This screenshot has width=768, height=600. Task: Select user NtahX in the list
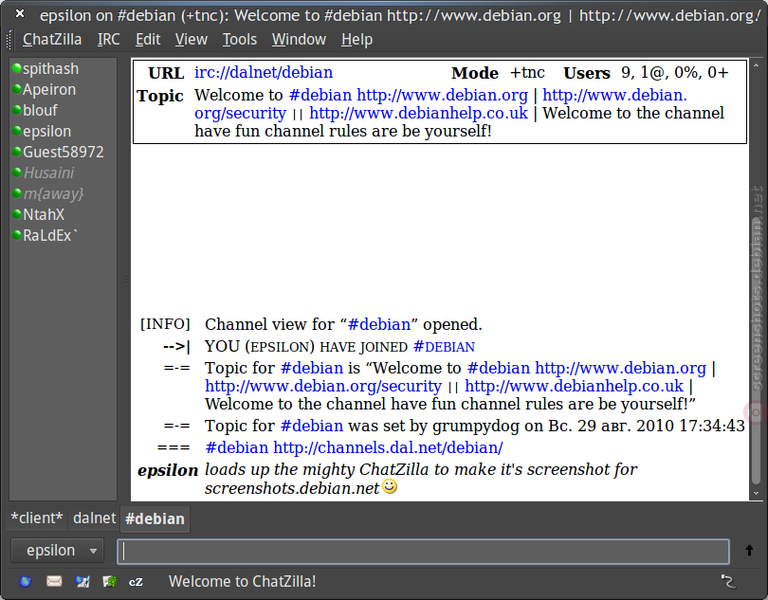pos(63,215)
